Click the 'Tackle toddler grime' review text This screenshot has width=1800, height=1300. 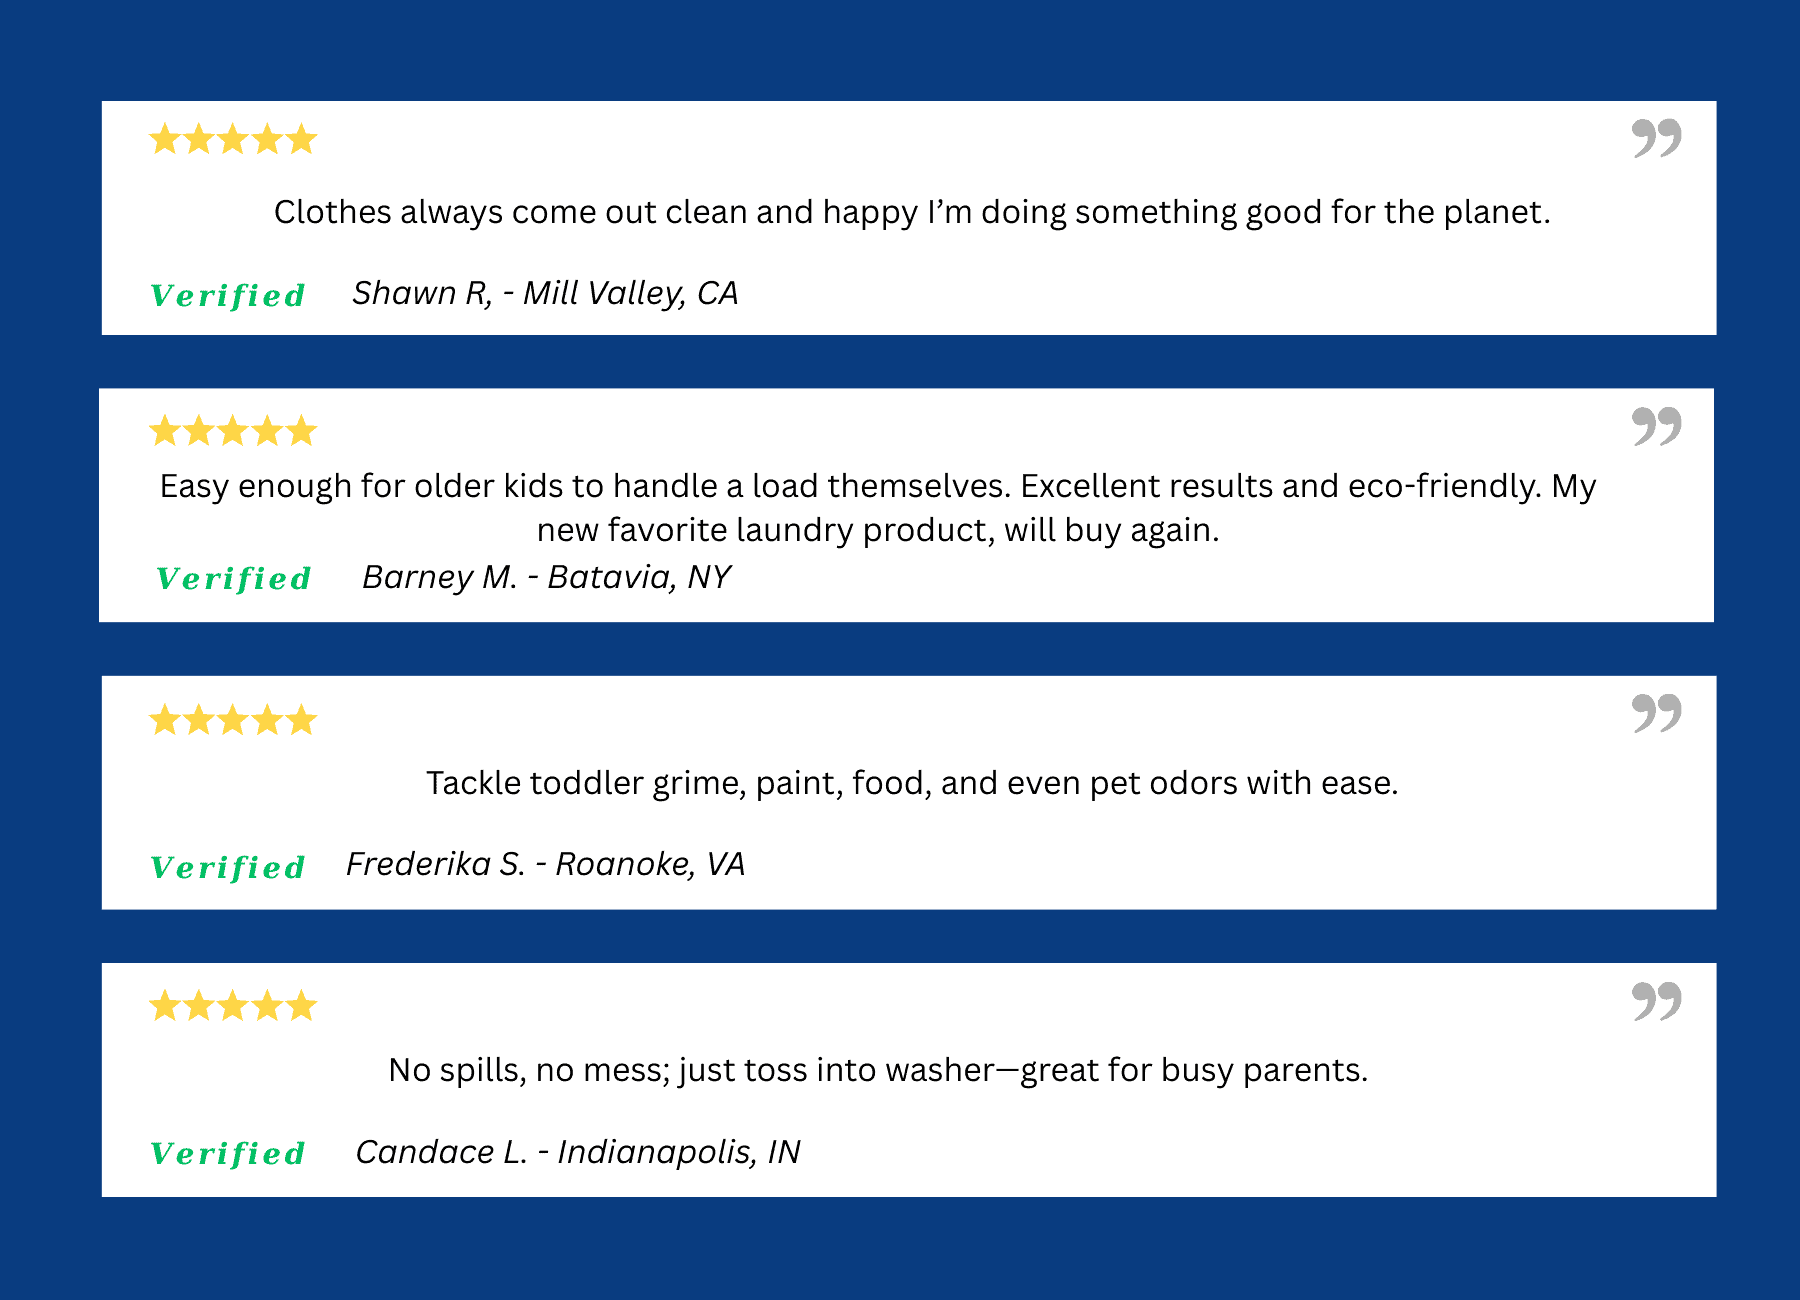pyautogui.click(x=911, y=783)
